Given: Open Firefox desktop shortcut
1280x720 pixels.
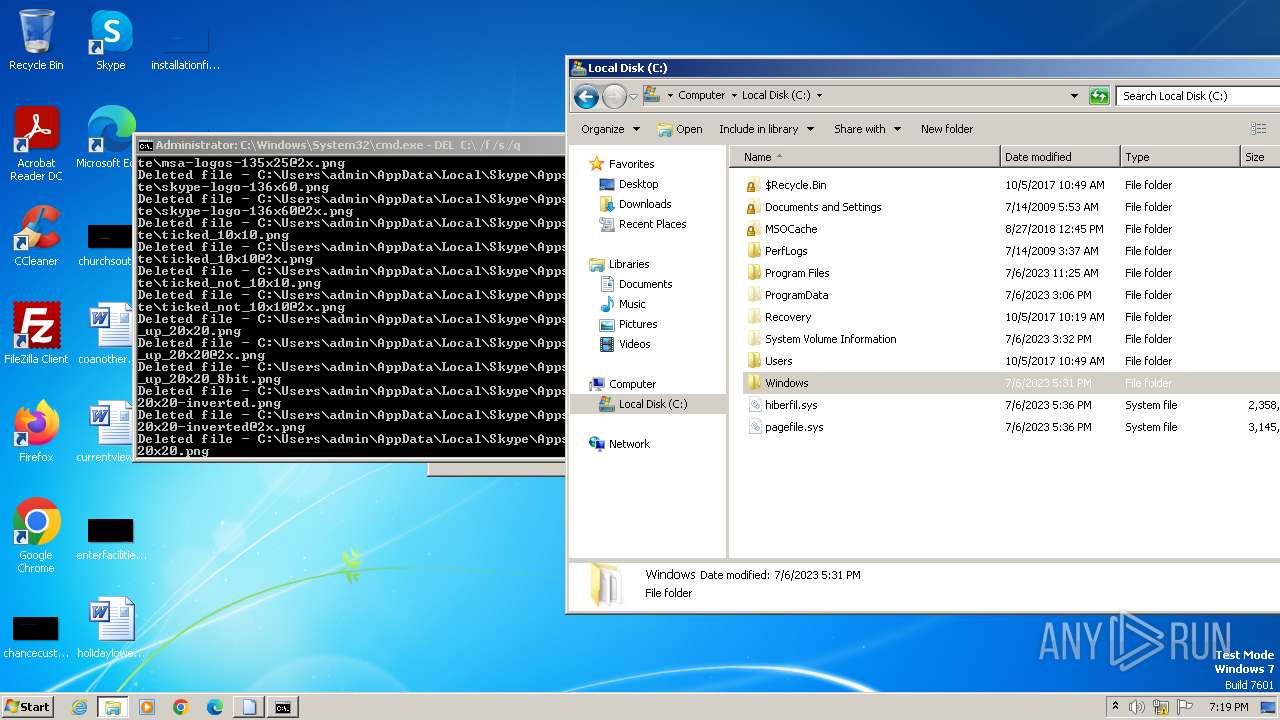Looking at the screenshot, I should pos(36,431).
